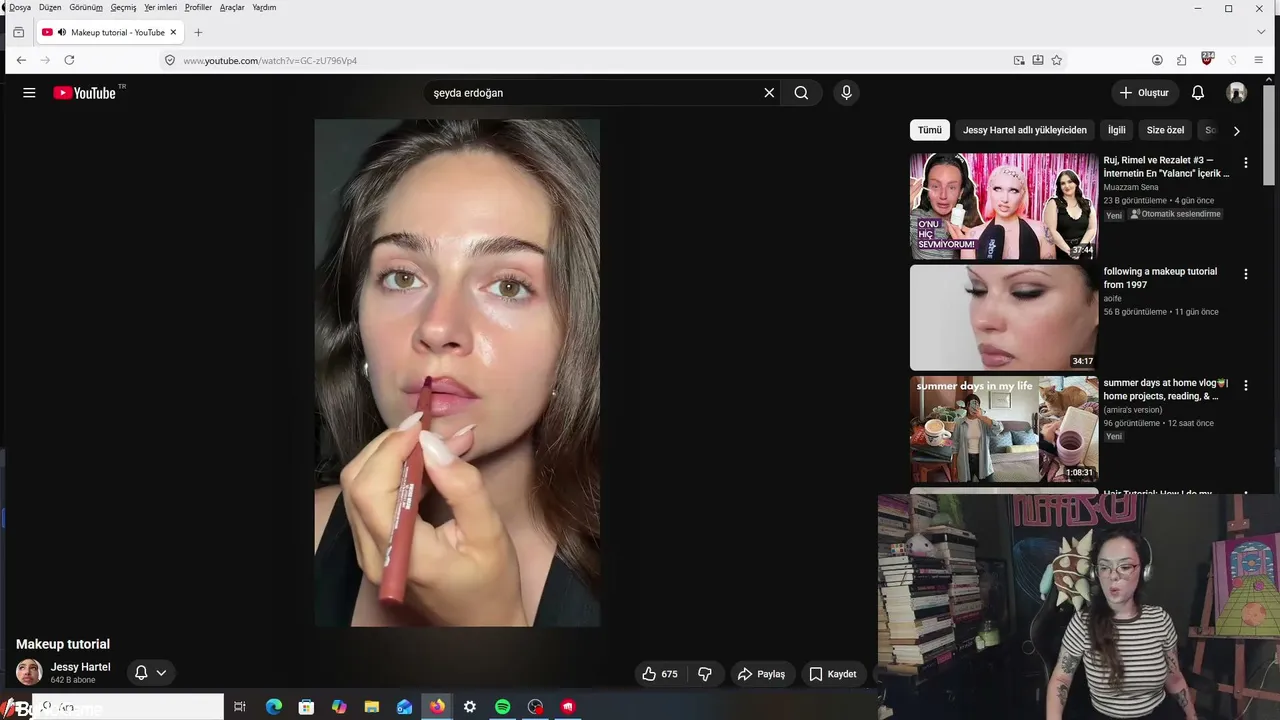Select the Size özel filter chip
The image size is (1280, 720).
pyautogui.click(x=1165, y=130)
